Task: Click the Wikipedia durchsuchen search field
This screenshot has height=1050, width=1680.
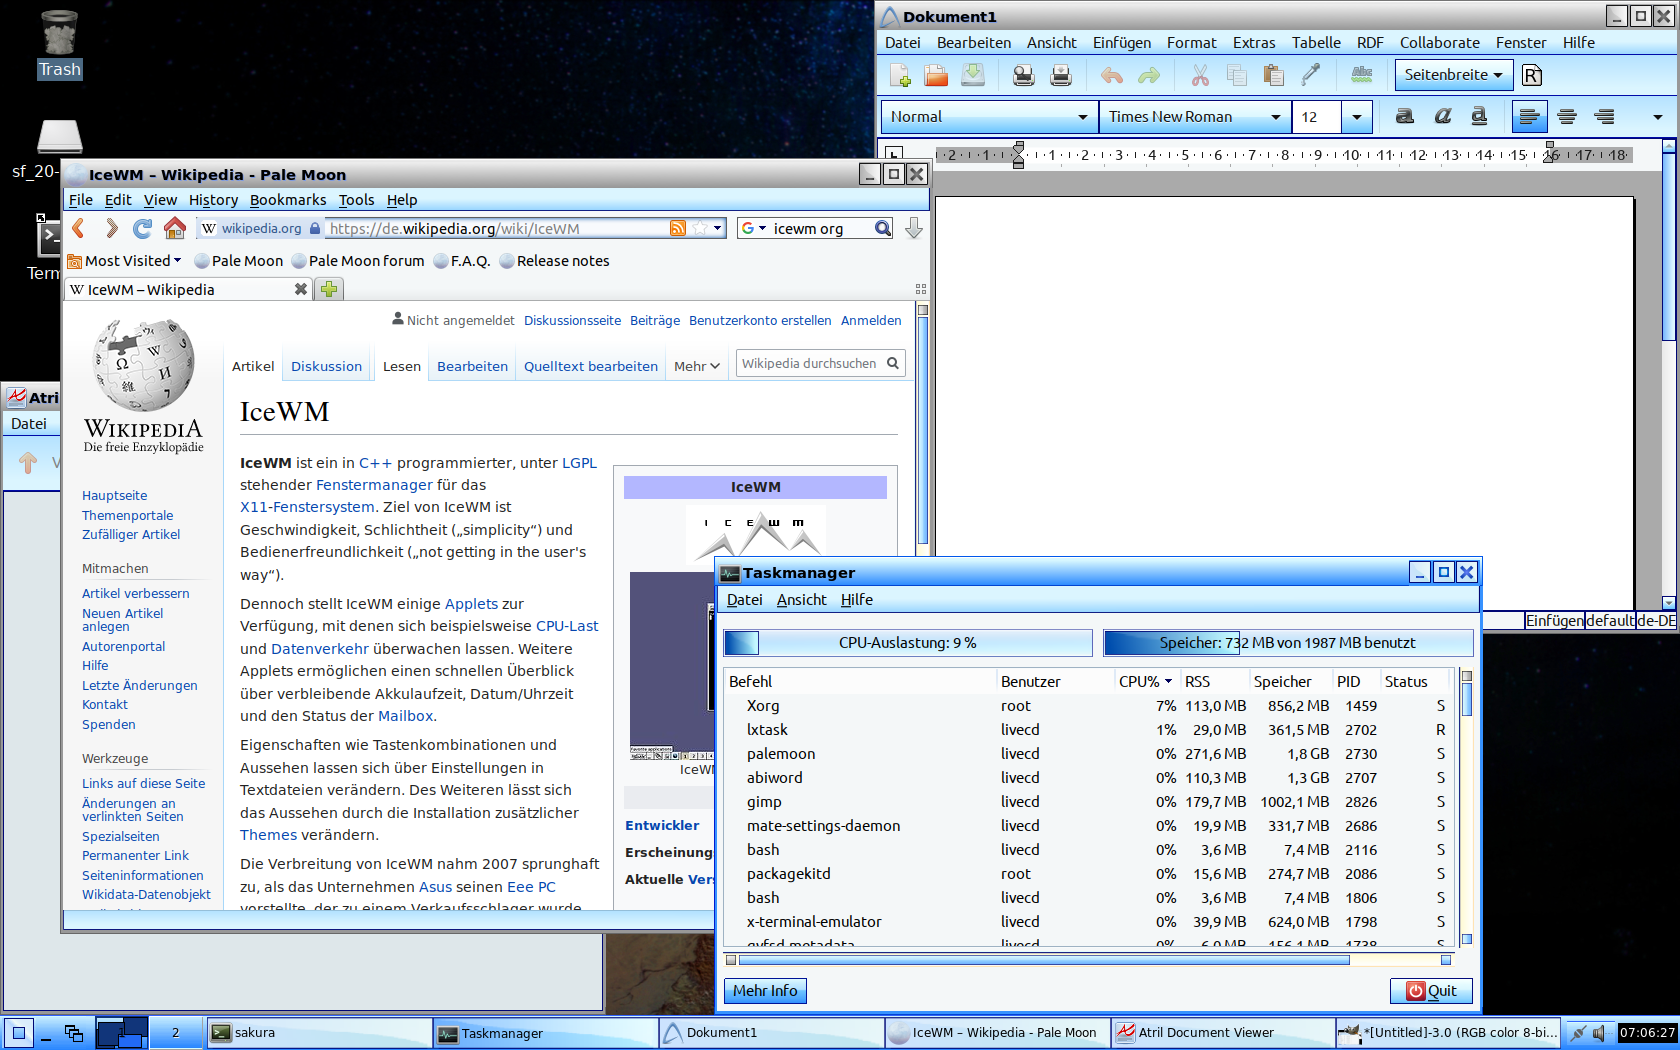Action: (809, 363)
